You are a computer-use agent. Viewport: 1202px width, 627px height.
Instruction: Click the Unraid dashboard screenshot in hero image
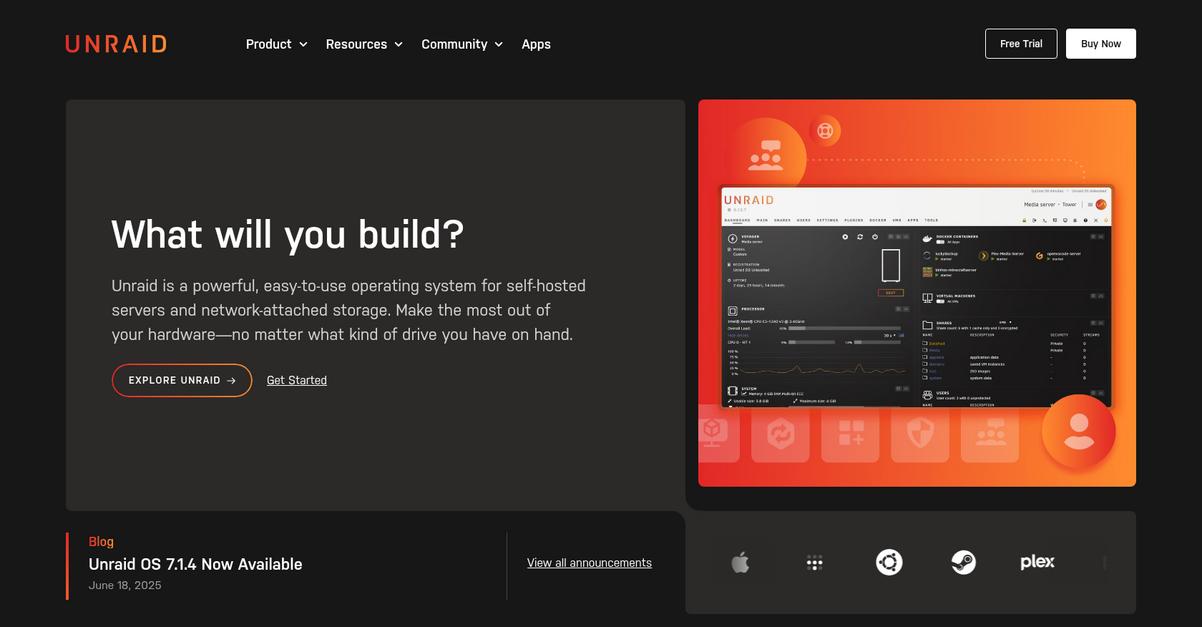tap(916, 296)
